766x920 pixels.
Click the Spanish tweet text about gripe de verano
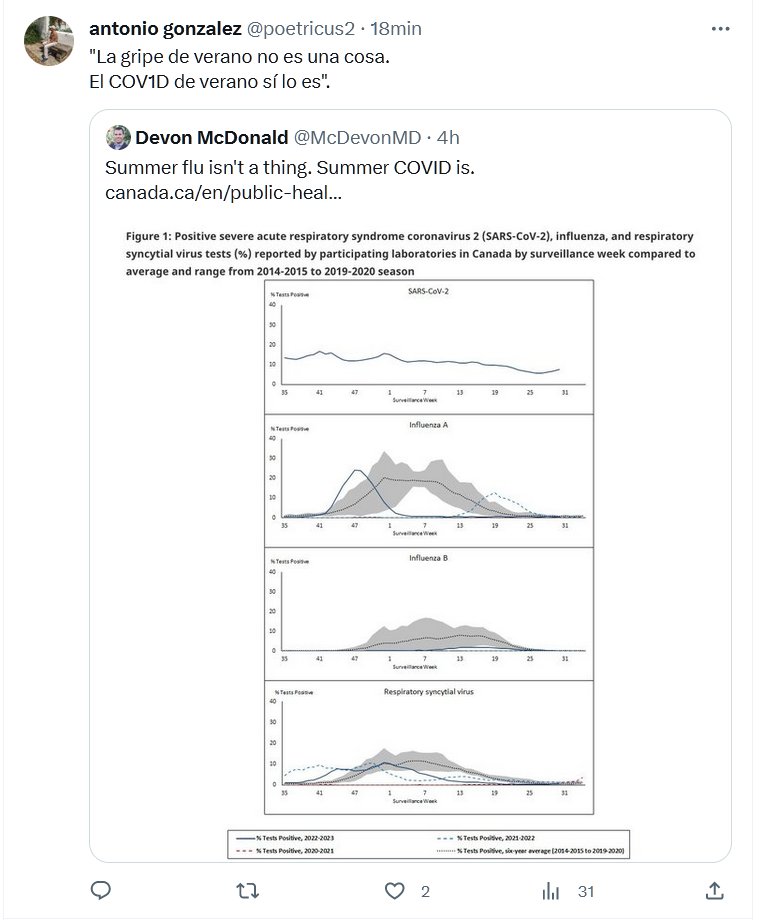[238, 57]
